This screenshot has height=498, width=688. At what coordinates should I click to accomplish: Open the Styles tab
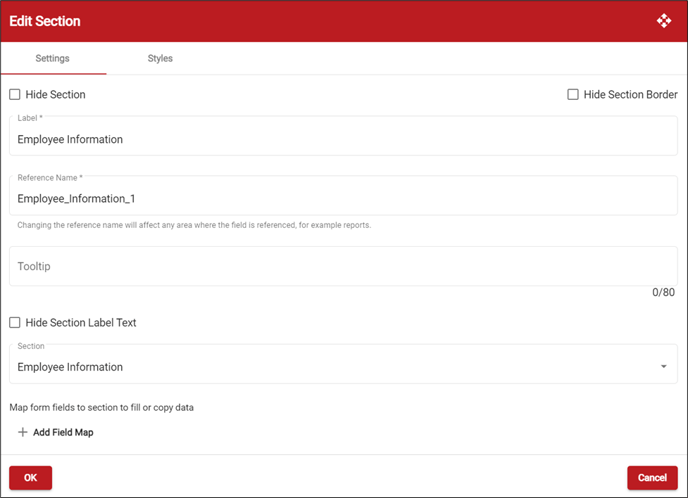[x=160, y=58]
